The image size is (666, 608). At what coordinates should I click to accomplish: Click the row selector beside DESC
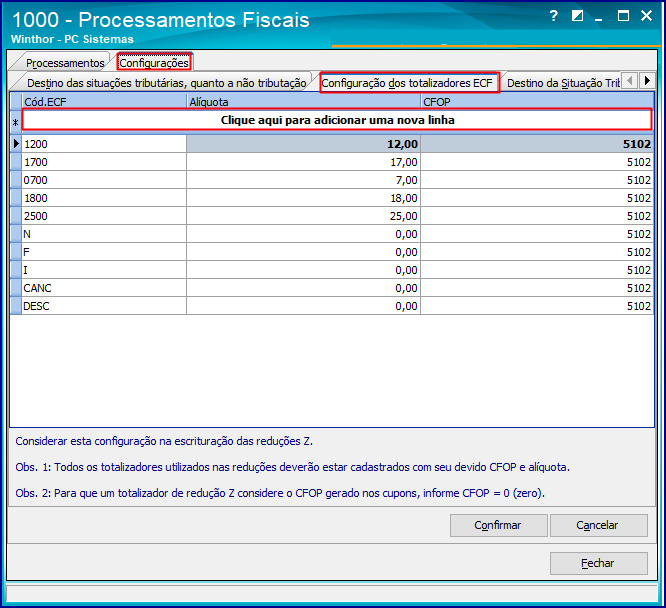click(16, 306)
